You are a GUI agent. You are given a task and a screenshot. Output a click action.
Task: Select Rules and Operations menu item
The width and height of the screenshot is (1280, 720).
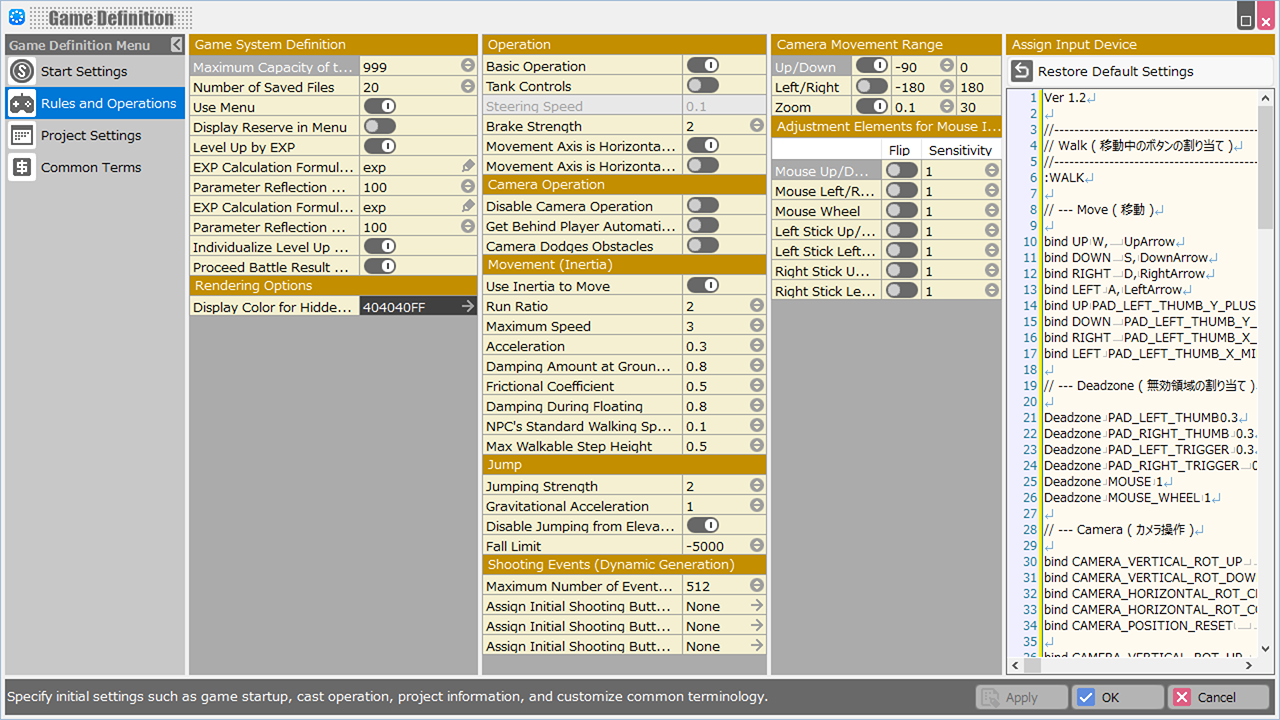click(x=108, y=104)
